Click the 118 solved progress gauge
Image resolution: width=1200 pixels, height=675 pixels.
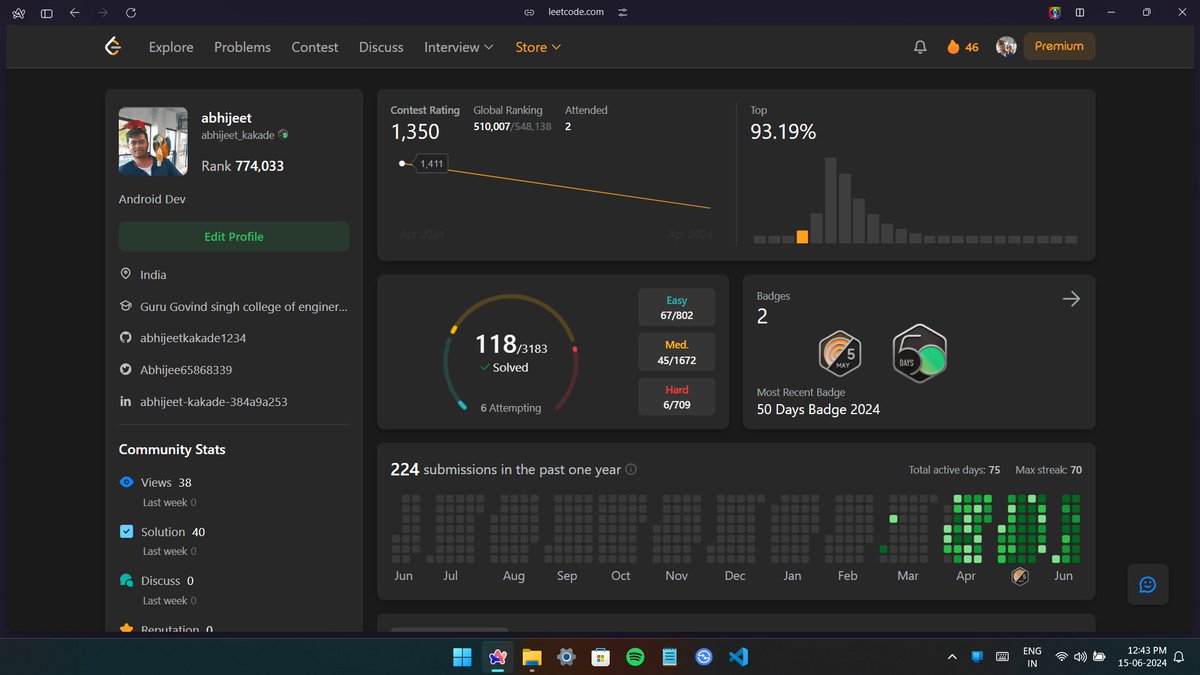coord(511,352)
